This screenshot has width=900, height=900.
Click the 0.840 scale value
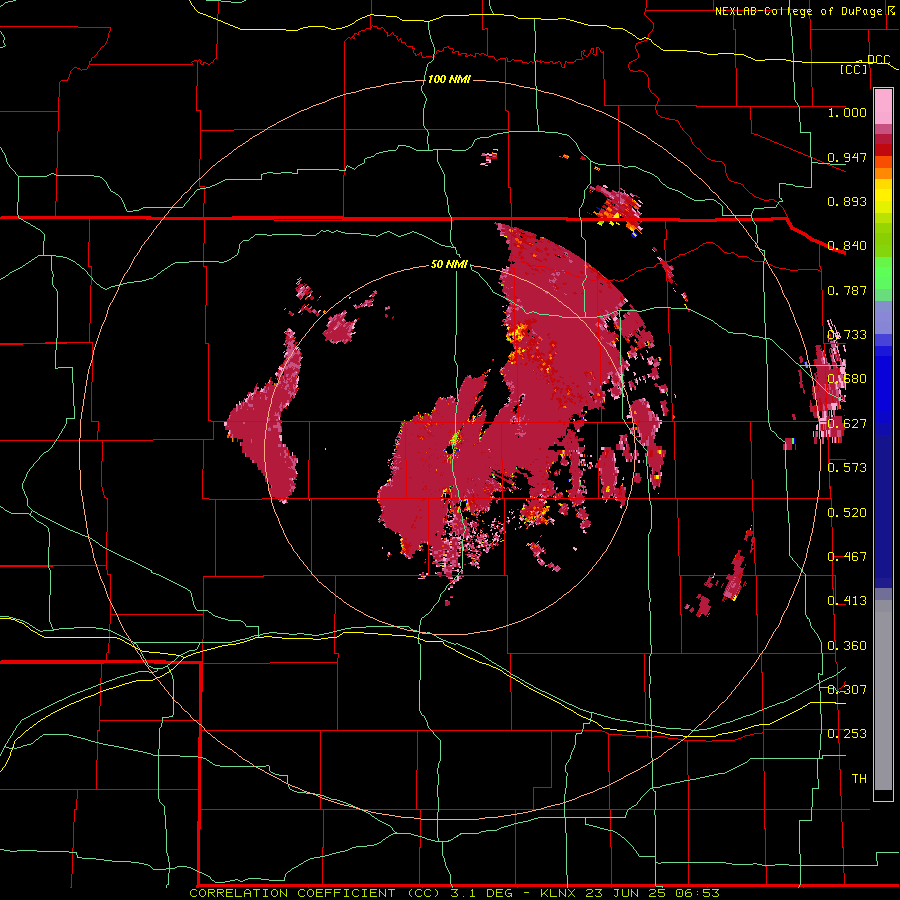point(847,246)
